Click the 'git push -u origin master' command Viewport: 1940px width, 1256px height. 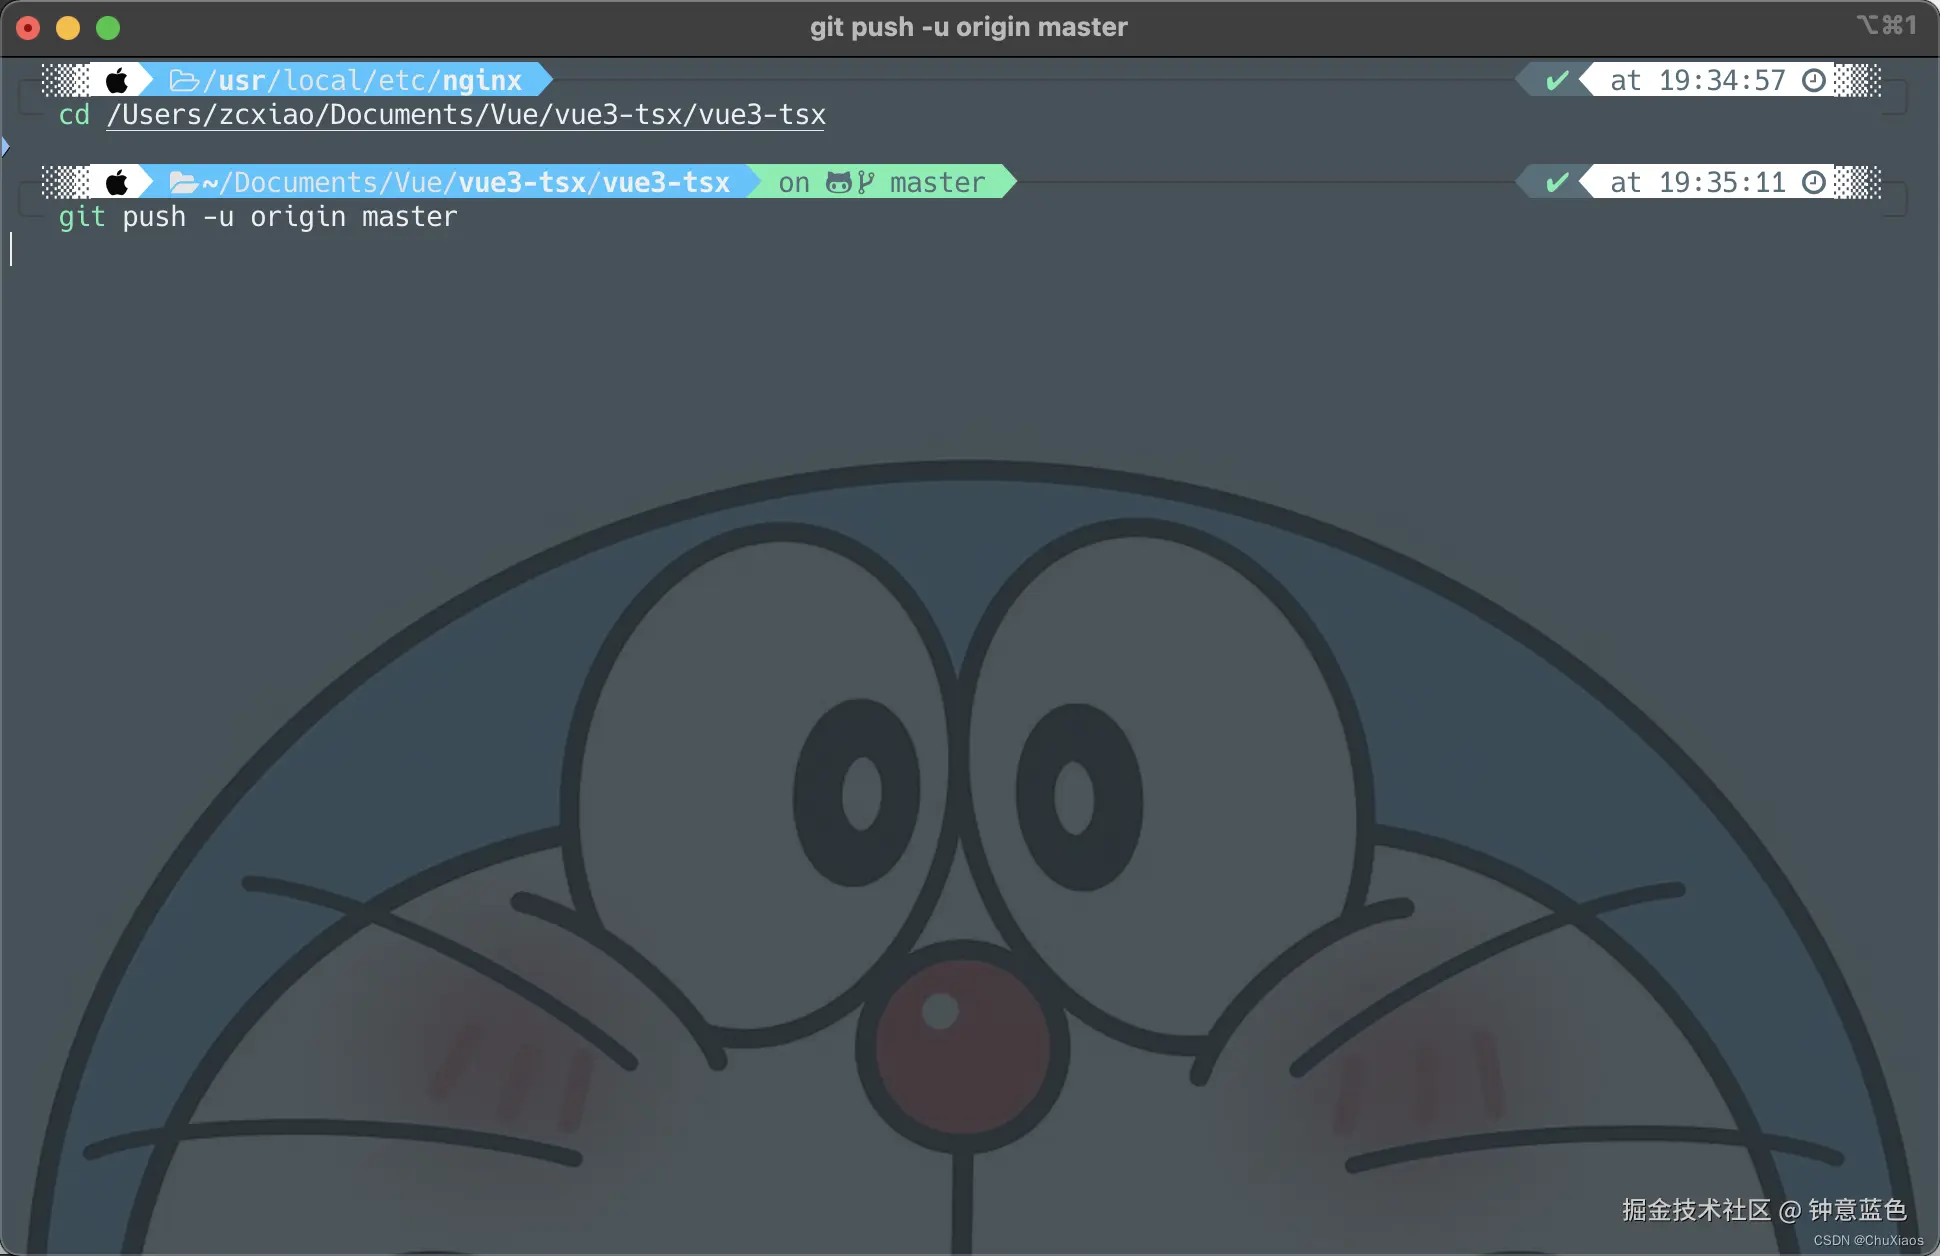[258, 217]
